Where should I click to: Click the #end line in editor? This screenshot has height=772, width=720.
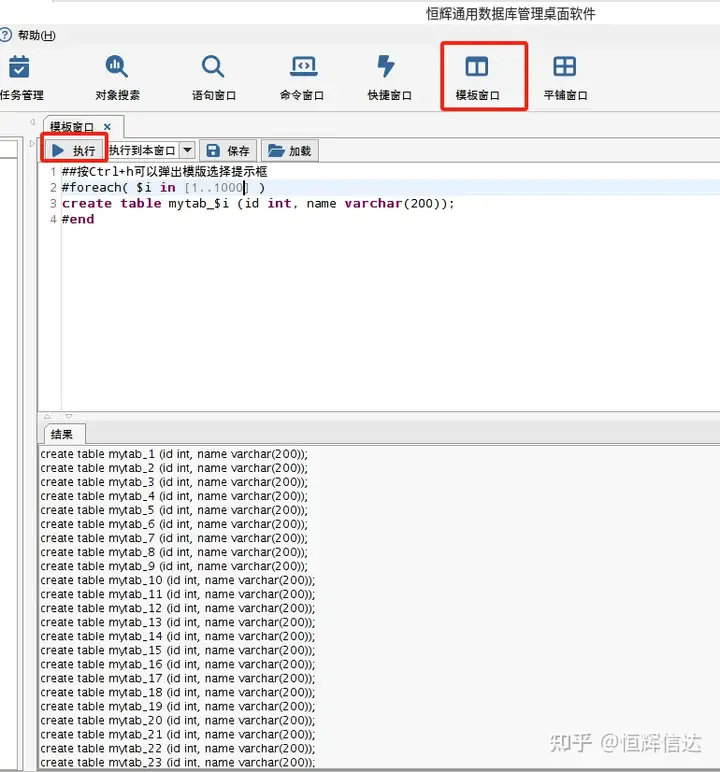[78, 219]
